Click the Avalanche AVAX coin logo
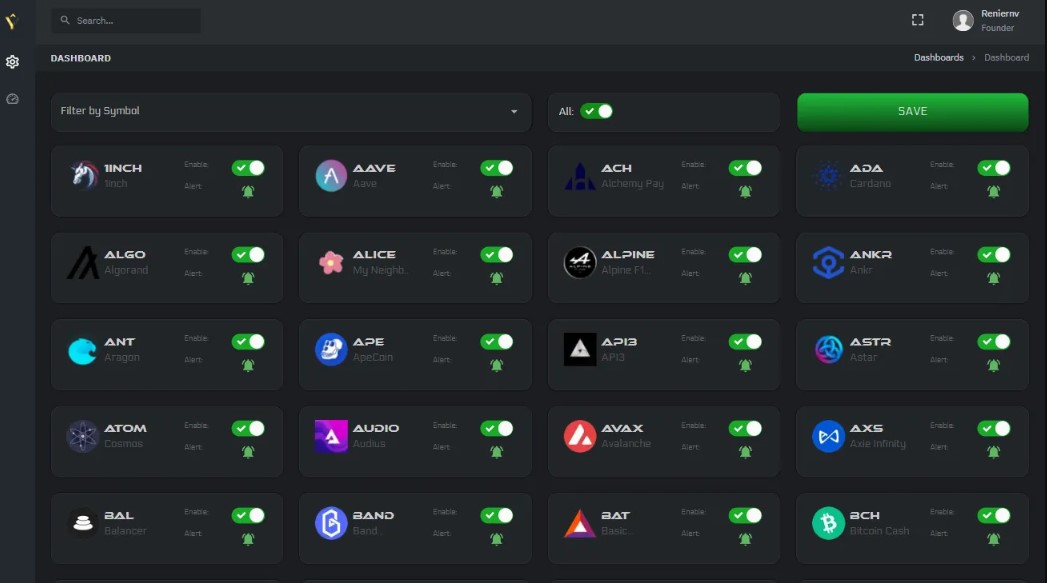The width and height of the screenshot is (1047, 583). [580, 436]
